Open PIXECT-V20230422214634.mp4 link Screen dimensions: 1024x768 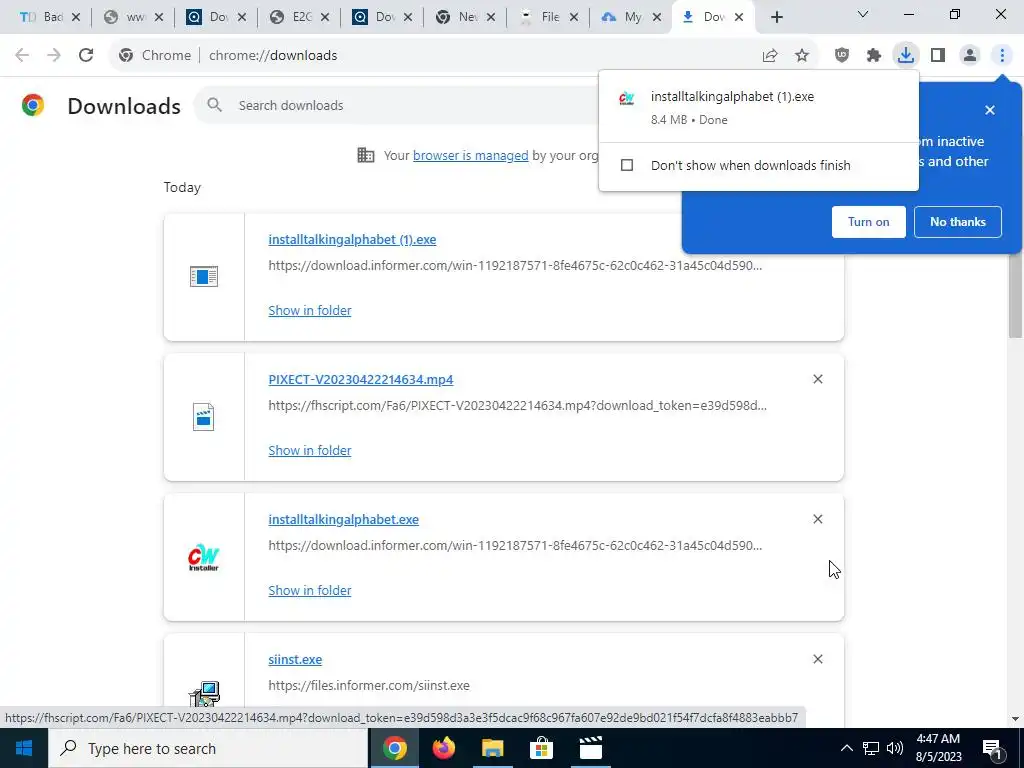click(360, 379)
